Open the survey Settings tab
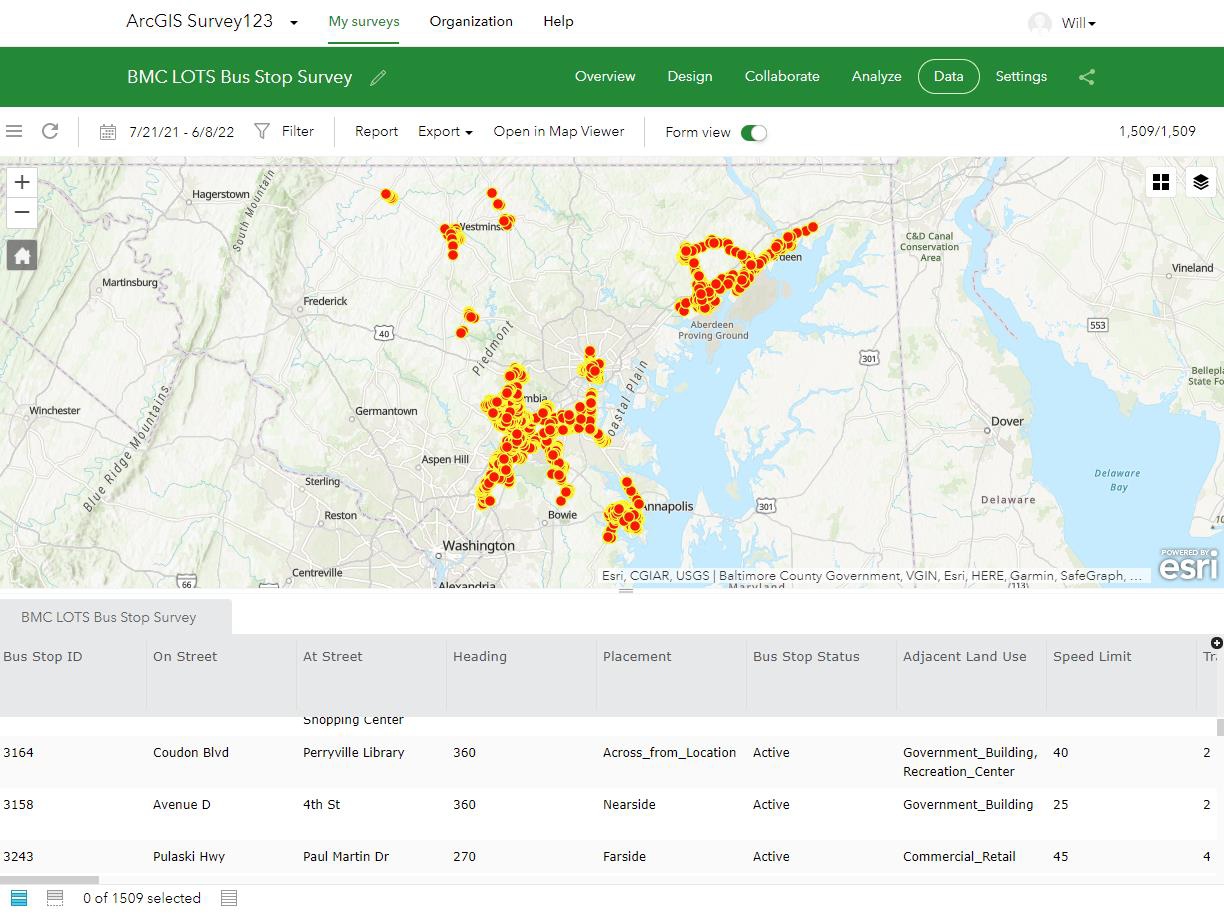Viewport: 1224px width, 914px height. (x=1021, y=76)
